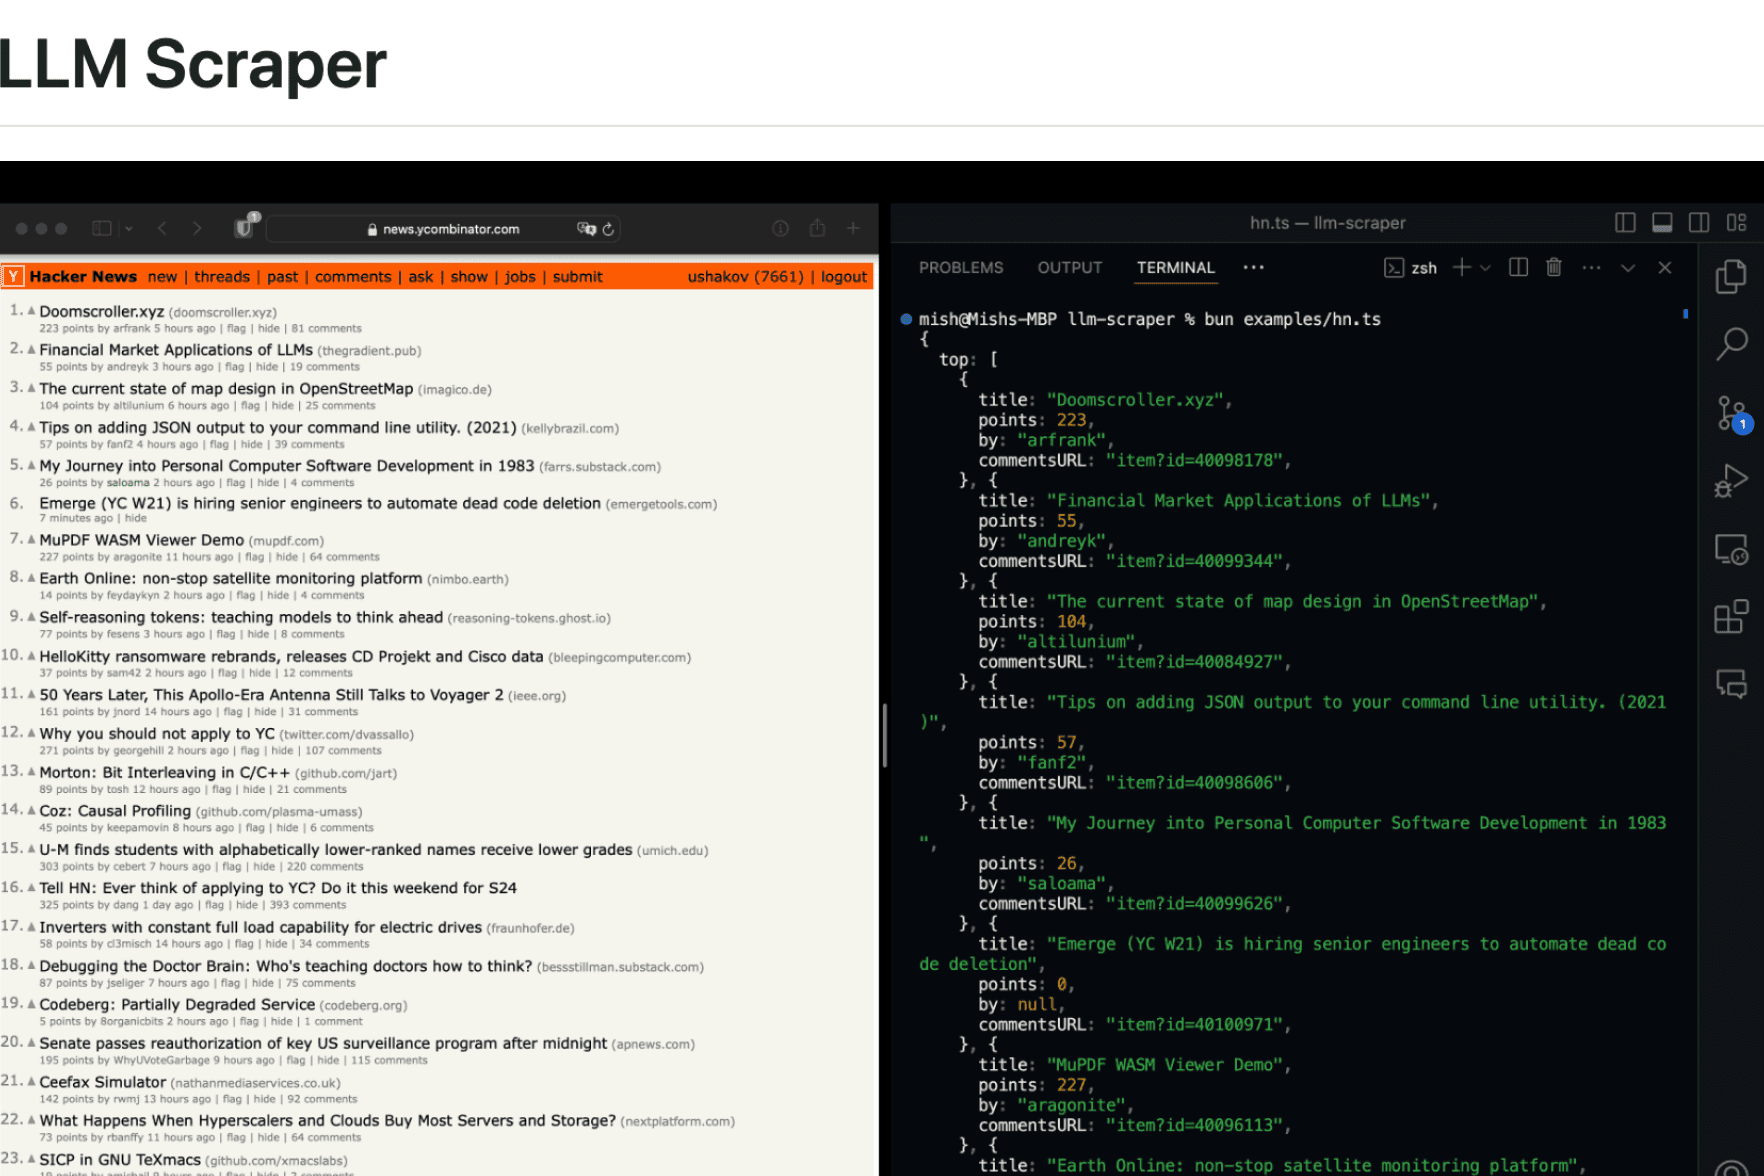Click Hacker News Y logo
This screenshot has width=1764, height=1176.
tap(13, 276)
